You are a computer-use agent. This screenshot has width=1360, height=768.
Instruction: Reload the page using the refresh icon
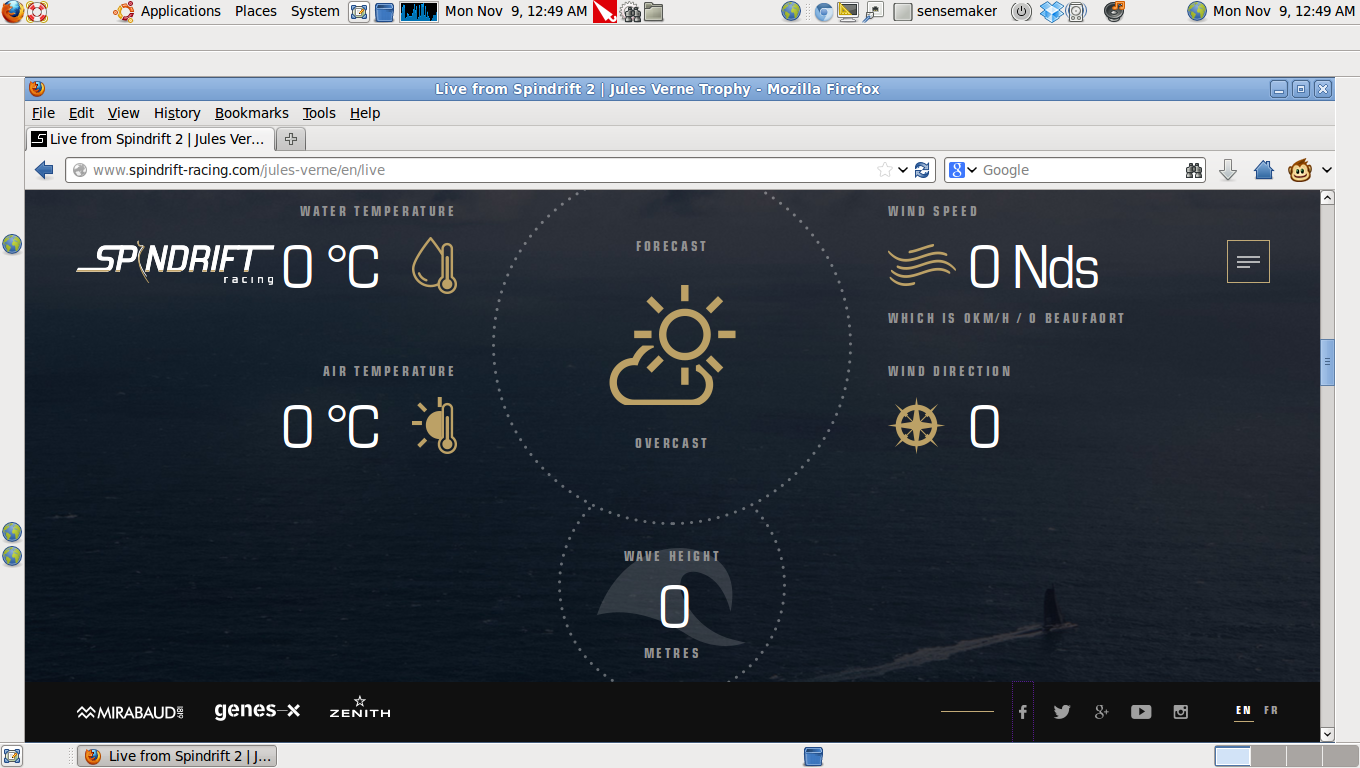pos(922,170)
